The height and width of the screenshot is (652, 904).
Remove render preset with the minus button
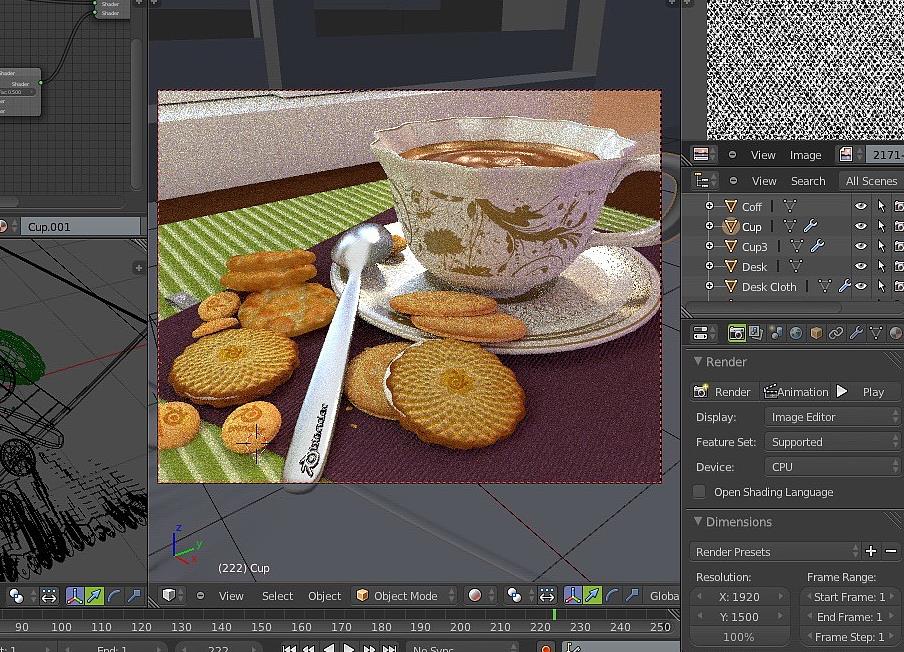[891, 552]
